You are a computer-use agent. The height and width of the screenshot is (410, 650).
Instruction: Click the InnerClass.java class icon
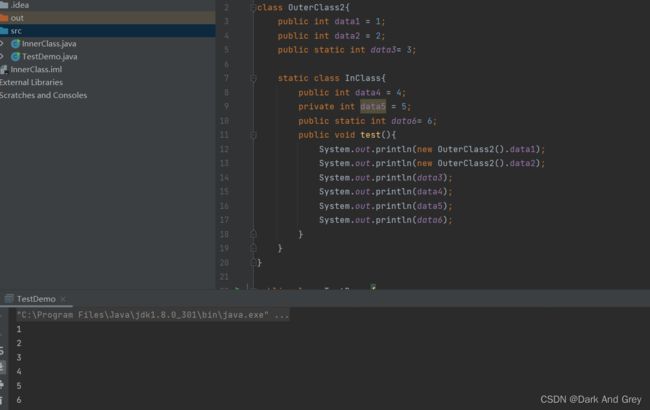point(16,44)
